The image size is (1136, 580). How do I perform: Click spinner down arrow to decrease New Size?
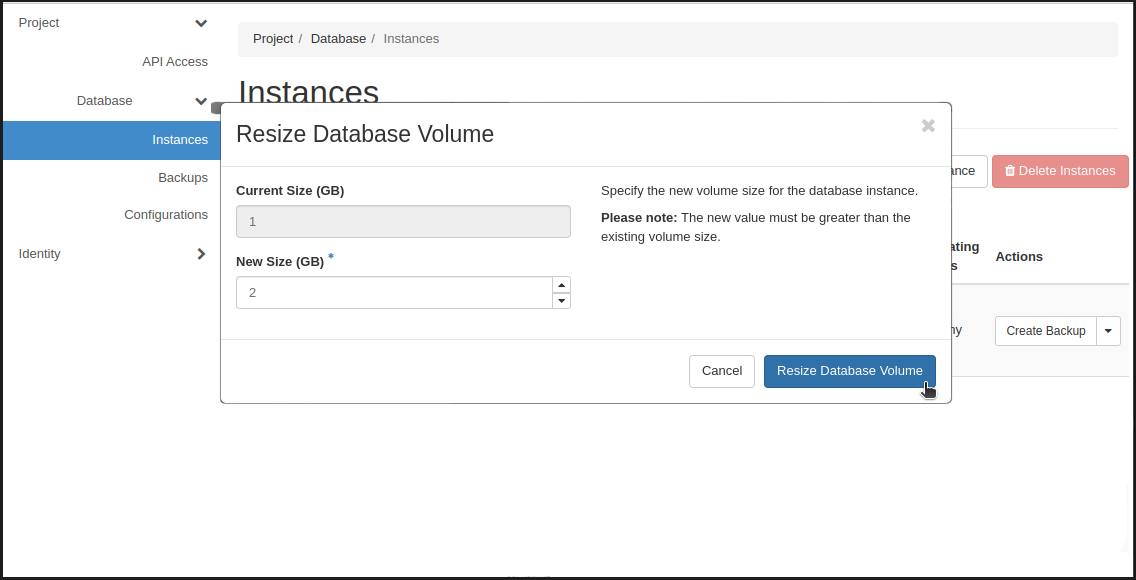click(561, 300)
